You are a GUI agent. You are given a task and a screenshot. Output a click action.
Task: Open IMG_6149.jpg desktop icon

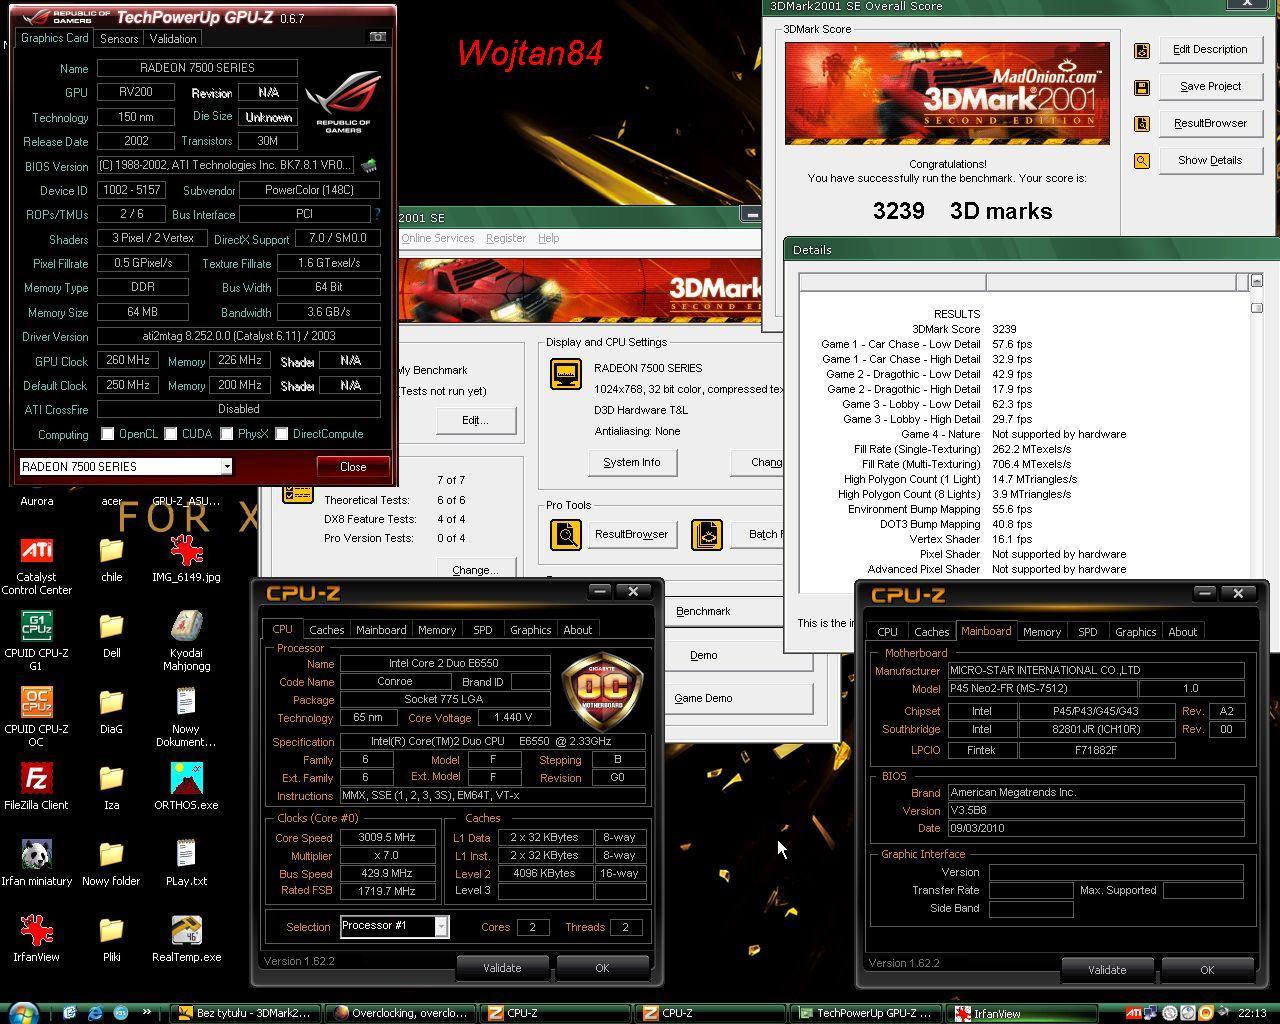(x=186, y=559)
